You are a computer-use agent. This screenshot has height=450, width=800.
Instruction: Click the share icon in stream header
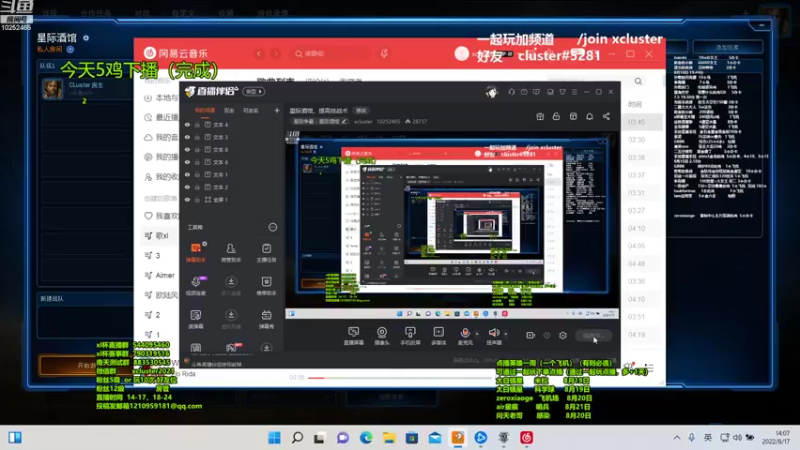pyautogui.click(x=606, y=116)
